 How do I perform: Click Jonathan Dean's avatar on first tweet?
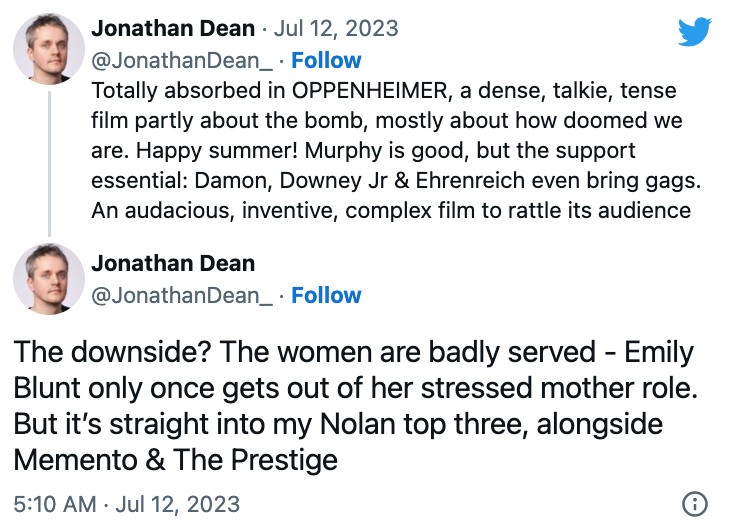pyautogui.click(x=49, y=49)
